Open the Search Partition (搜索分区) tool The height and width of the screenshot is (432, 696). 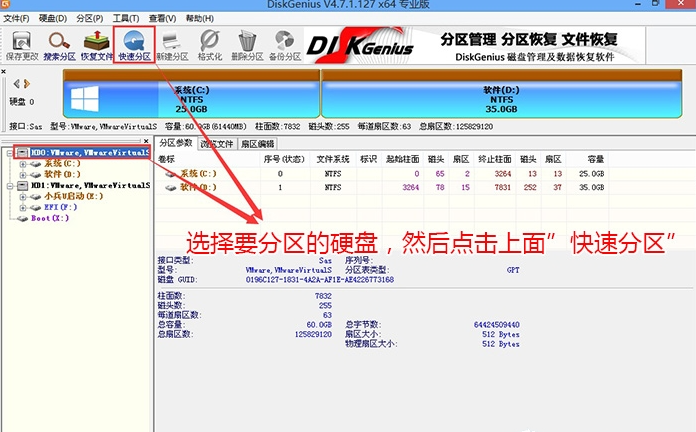click(x=59, y=45)
